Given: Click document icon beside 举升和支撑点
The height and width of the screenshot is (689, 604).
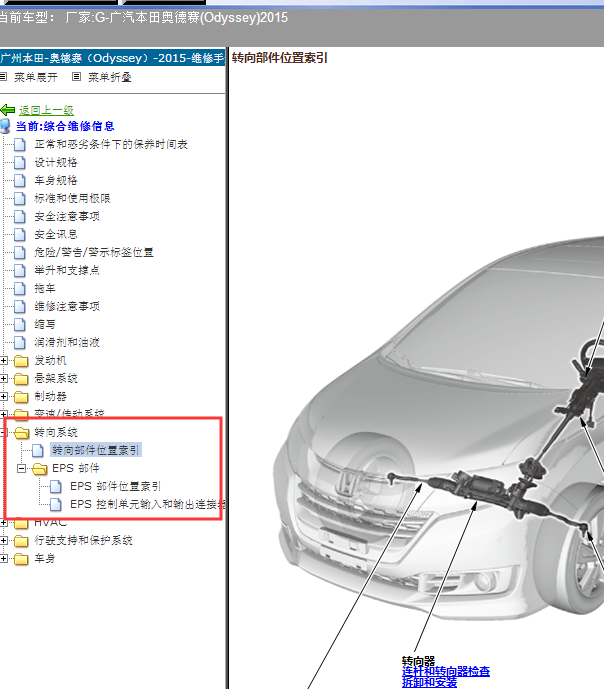Looking at the screenshot, I should click(19, 270).
